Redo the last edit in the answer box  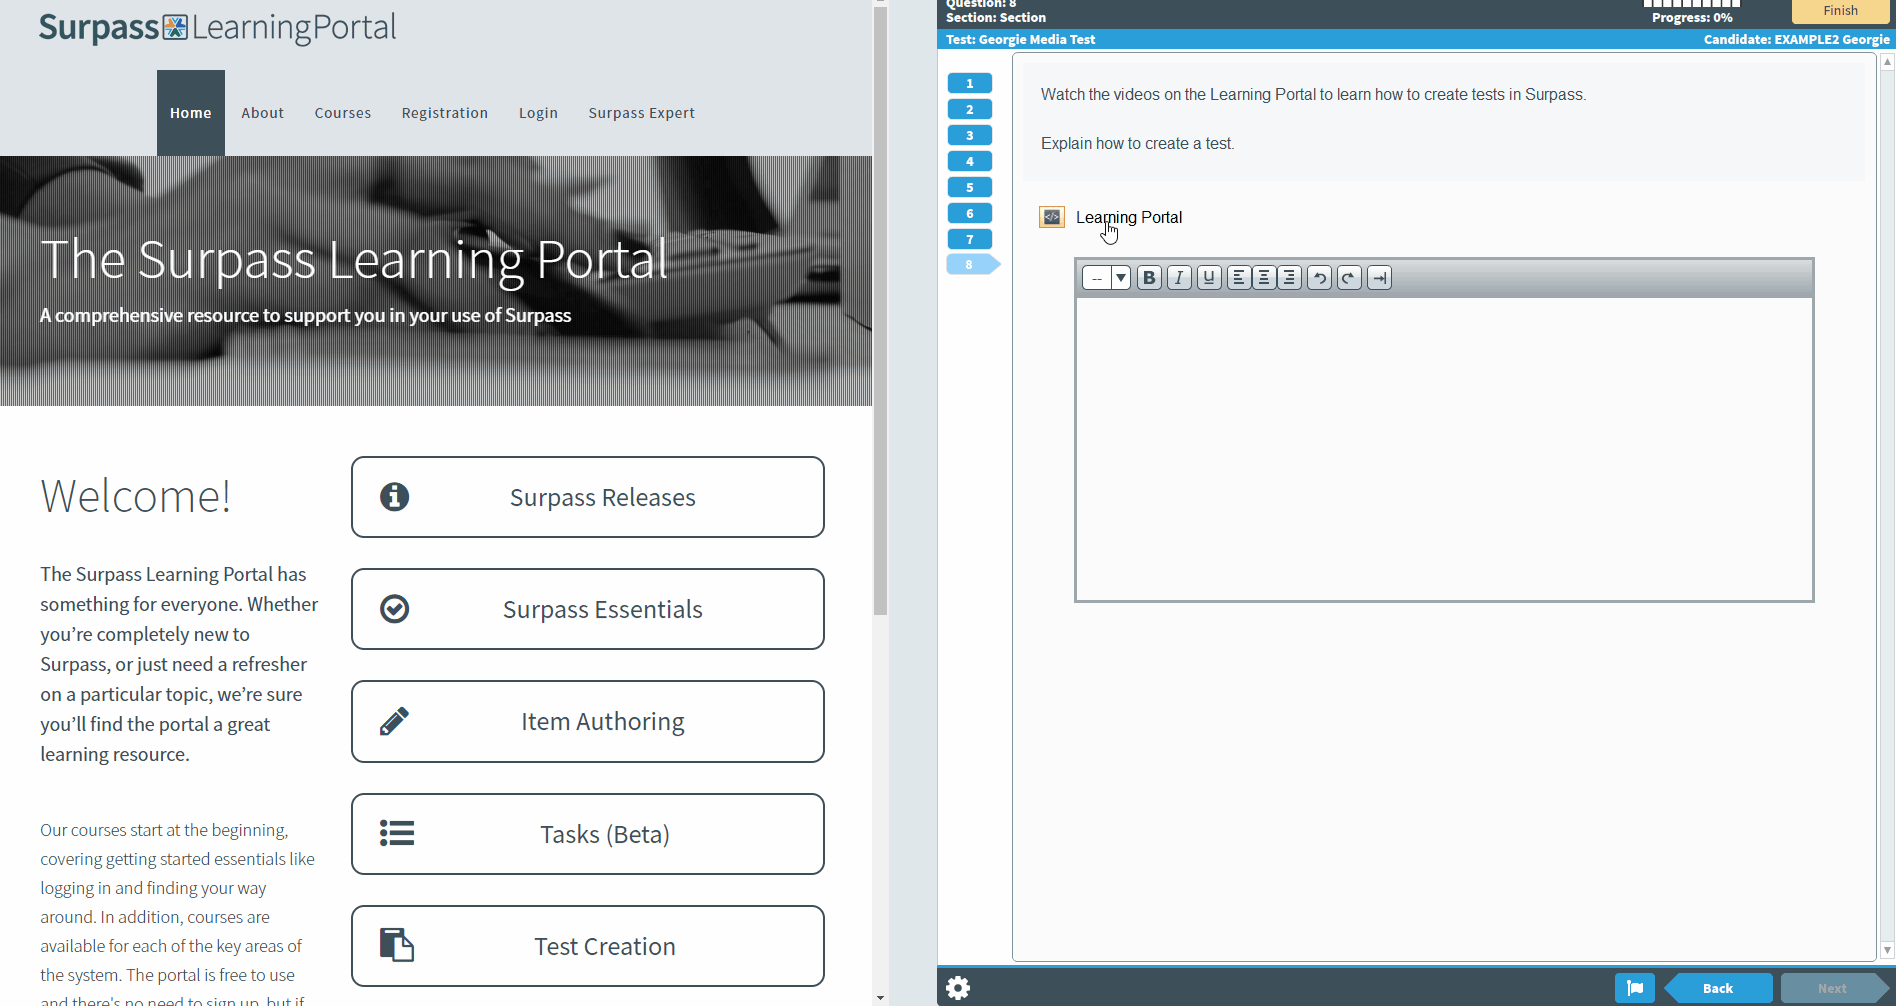(x=1349, y=278)
